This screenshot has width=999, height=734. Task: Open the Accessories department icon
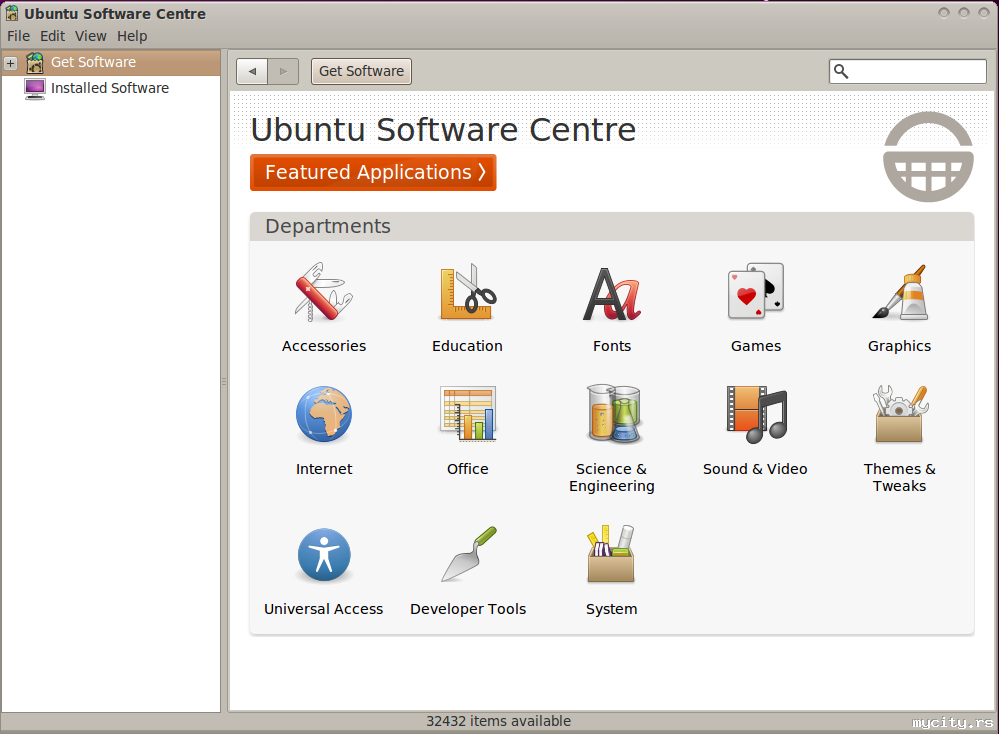324,292
